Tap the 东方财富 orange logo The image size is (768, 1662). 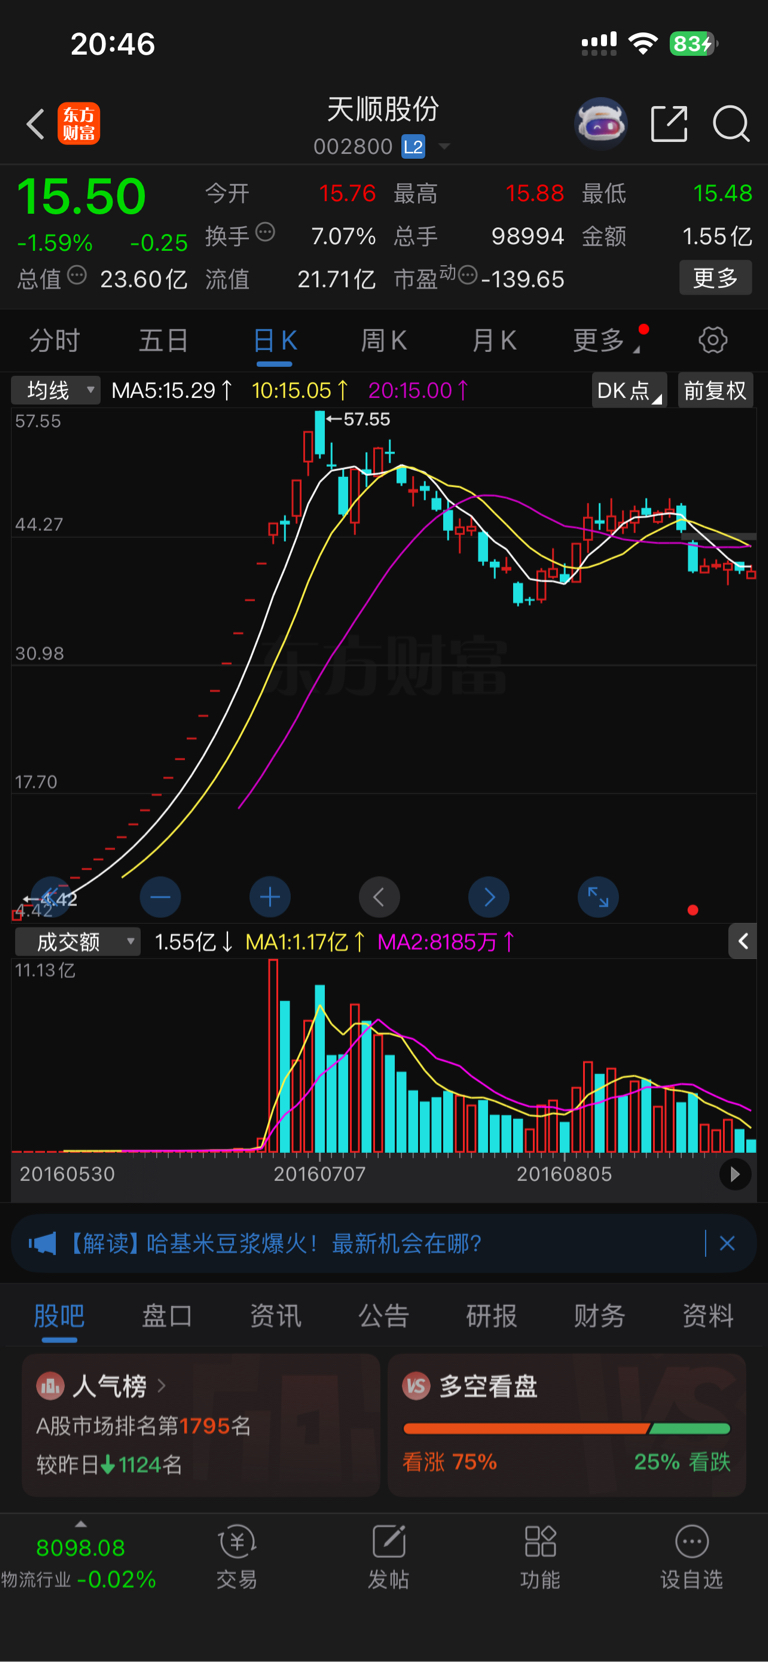[x=79, y=124]
